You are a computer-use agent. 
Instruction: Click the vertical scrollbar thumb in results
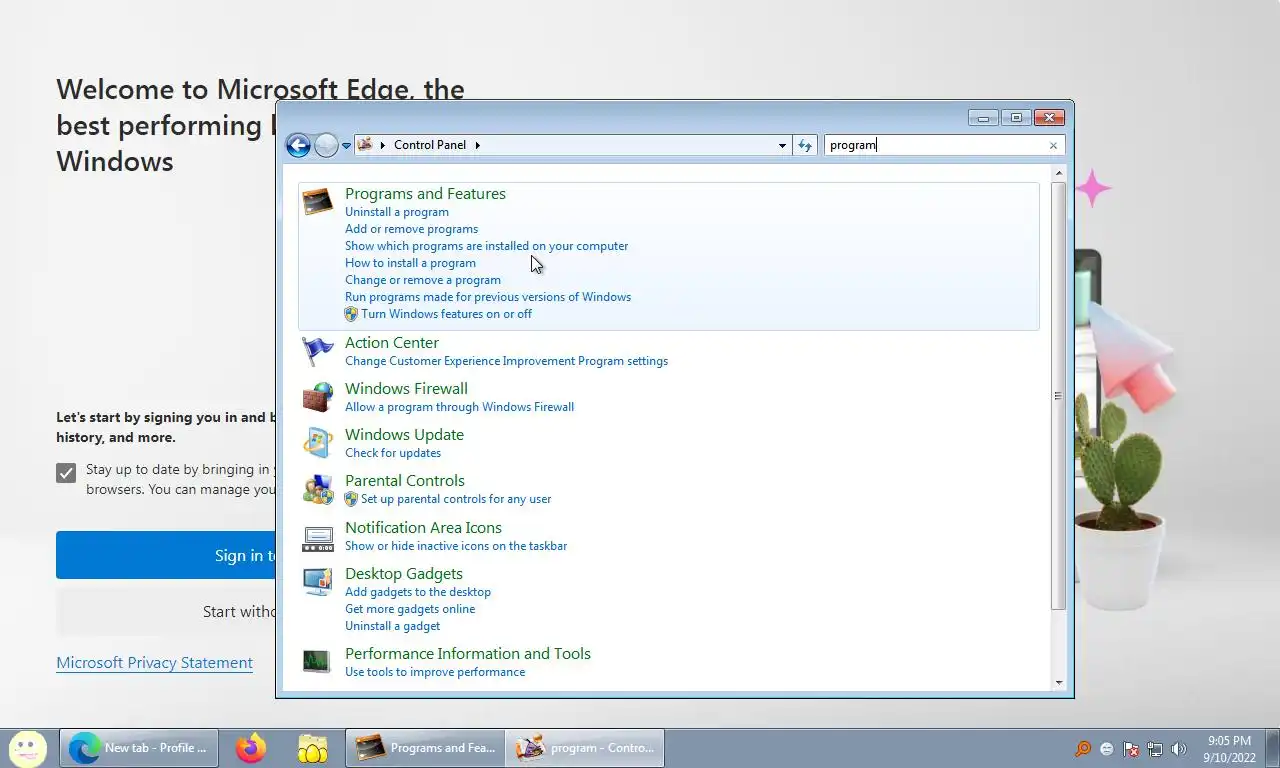1059,396
